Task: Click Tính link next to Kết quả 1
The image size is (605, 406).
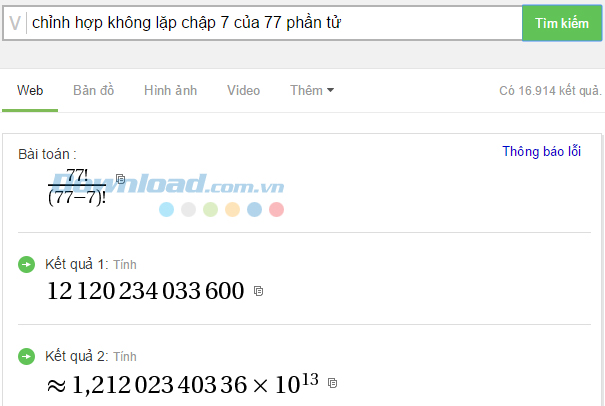Action: [125, 265]
